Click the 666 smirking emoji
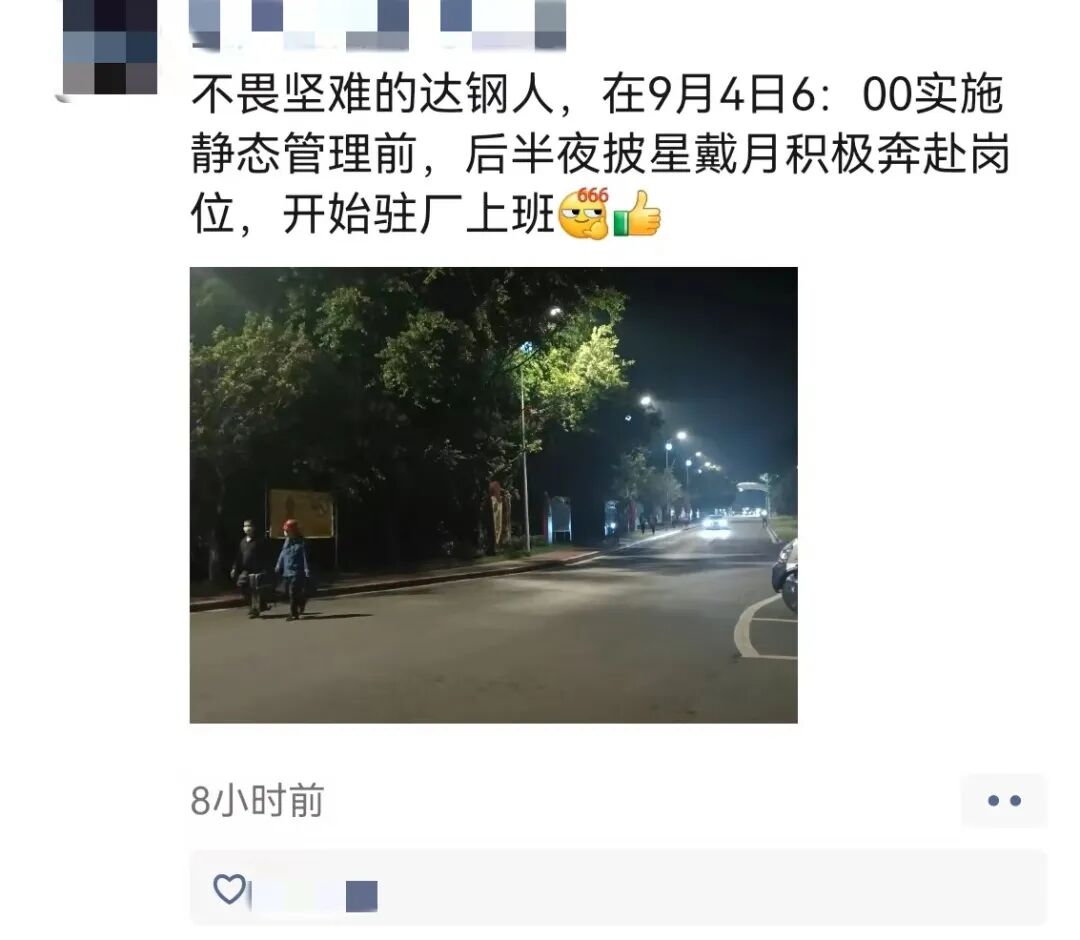Viewport: 1080px width, 940px height. coord(584,213)
